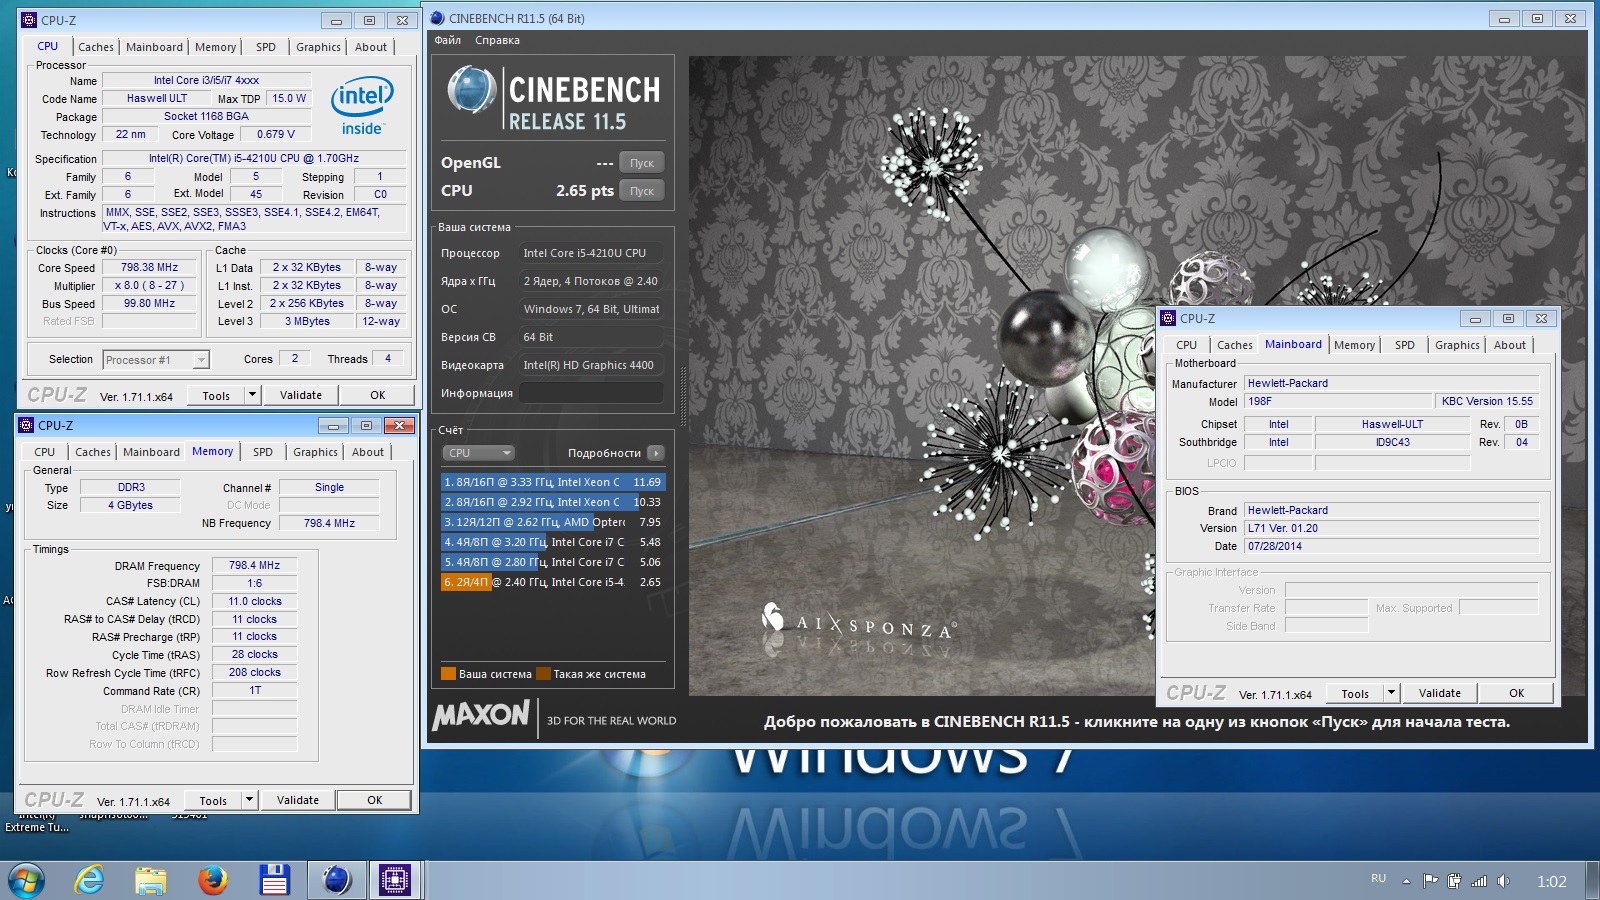Select Memory tab in CPU-Z Mainboard window

1354,345
